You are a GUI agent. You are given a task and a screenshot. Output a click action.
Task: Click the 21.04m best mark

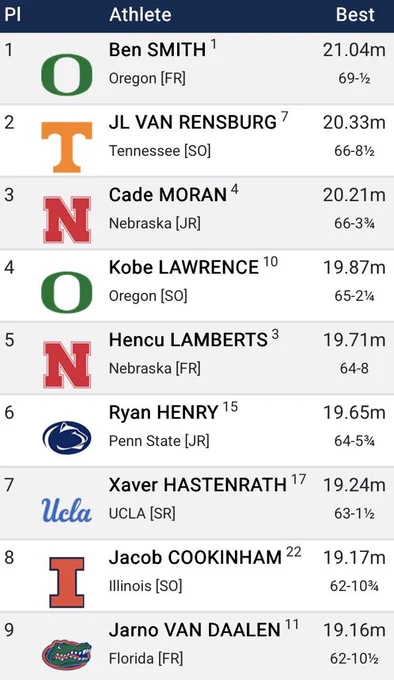(x=354, y=50)
